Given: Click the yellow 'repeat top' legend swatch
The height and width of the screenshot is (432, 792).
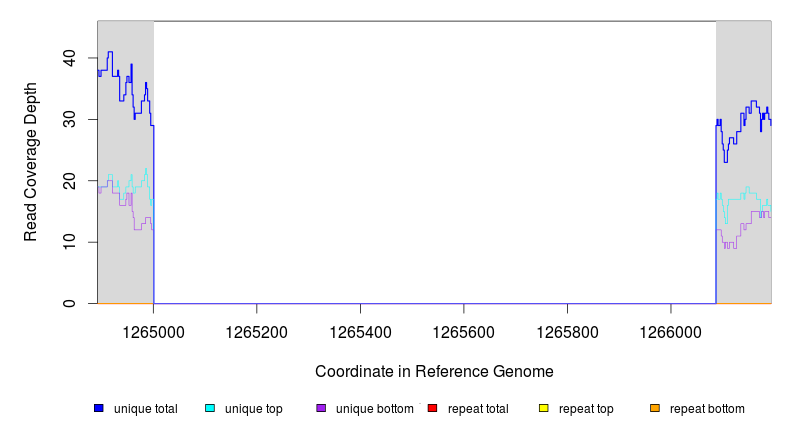Looking at the screenshot, I should pyautogui.click(x=544, y=408).
